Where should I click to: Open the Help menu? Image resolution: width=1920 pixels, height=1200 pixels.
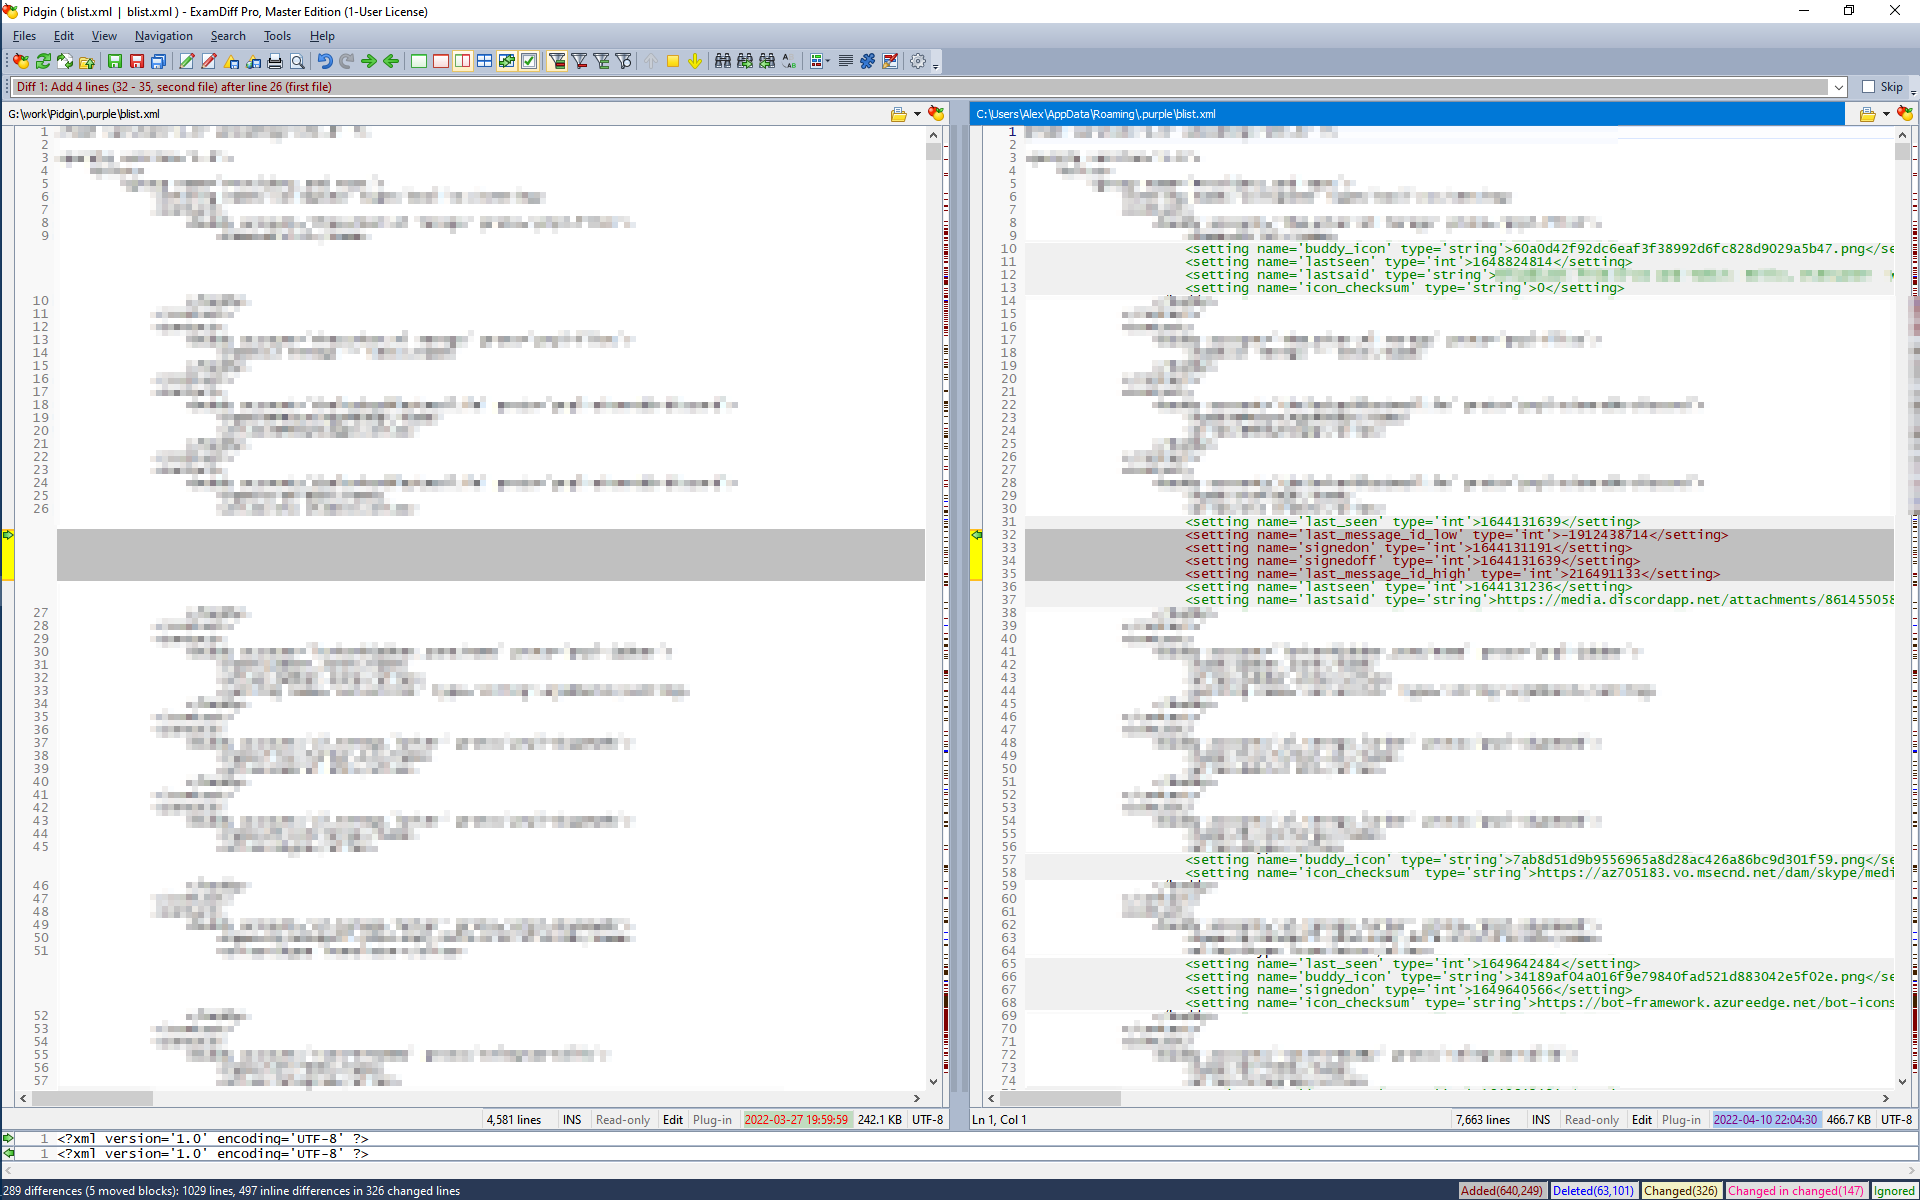pos(322,36)
